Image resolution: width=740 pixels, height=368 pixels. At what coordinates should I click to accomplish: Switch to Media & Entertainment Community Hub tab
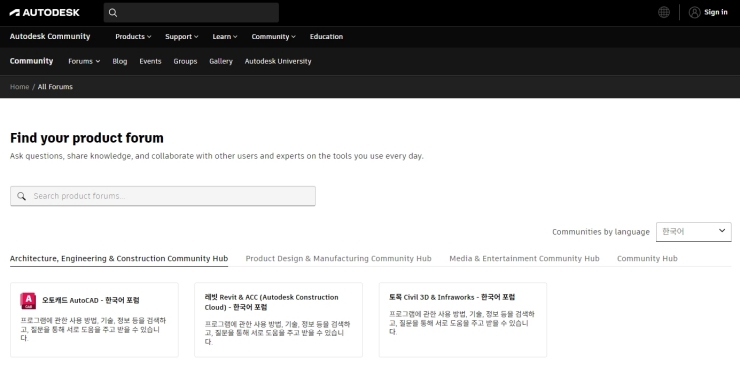tap(524, 259)
